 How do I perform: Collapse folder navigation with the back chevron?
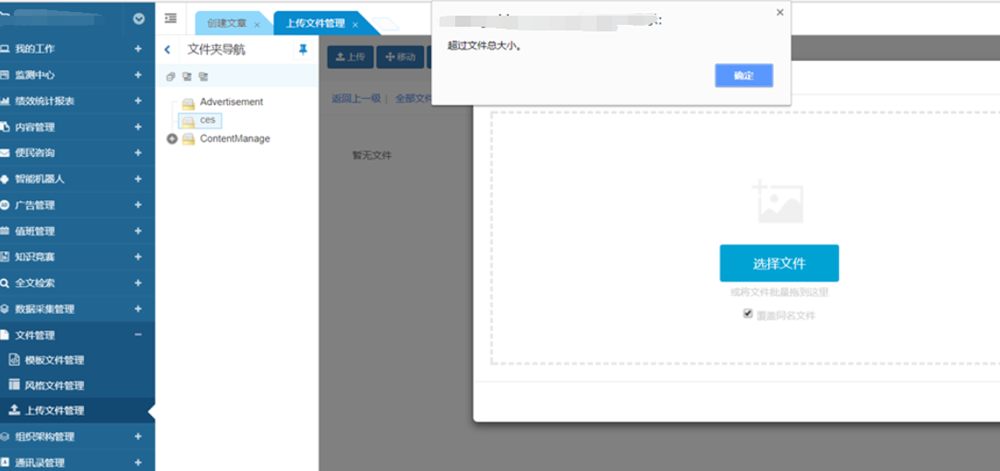167,50
